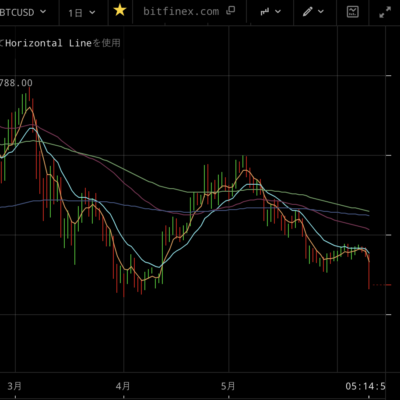This screenshot has height=400, width=400.
Task: Open bitfinex.com link in toolbar
Action: 181,12
